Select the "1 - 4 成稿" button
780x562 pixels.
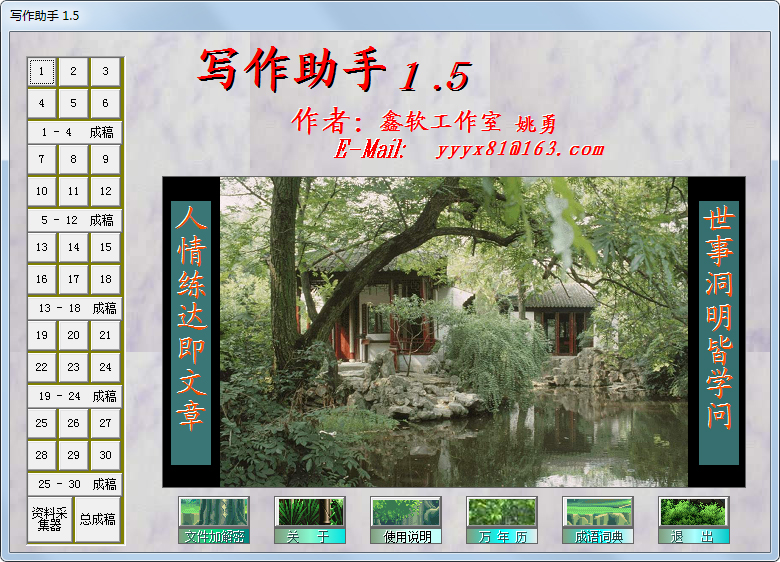pos(75,132)
